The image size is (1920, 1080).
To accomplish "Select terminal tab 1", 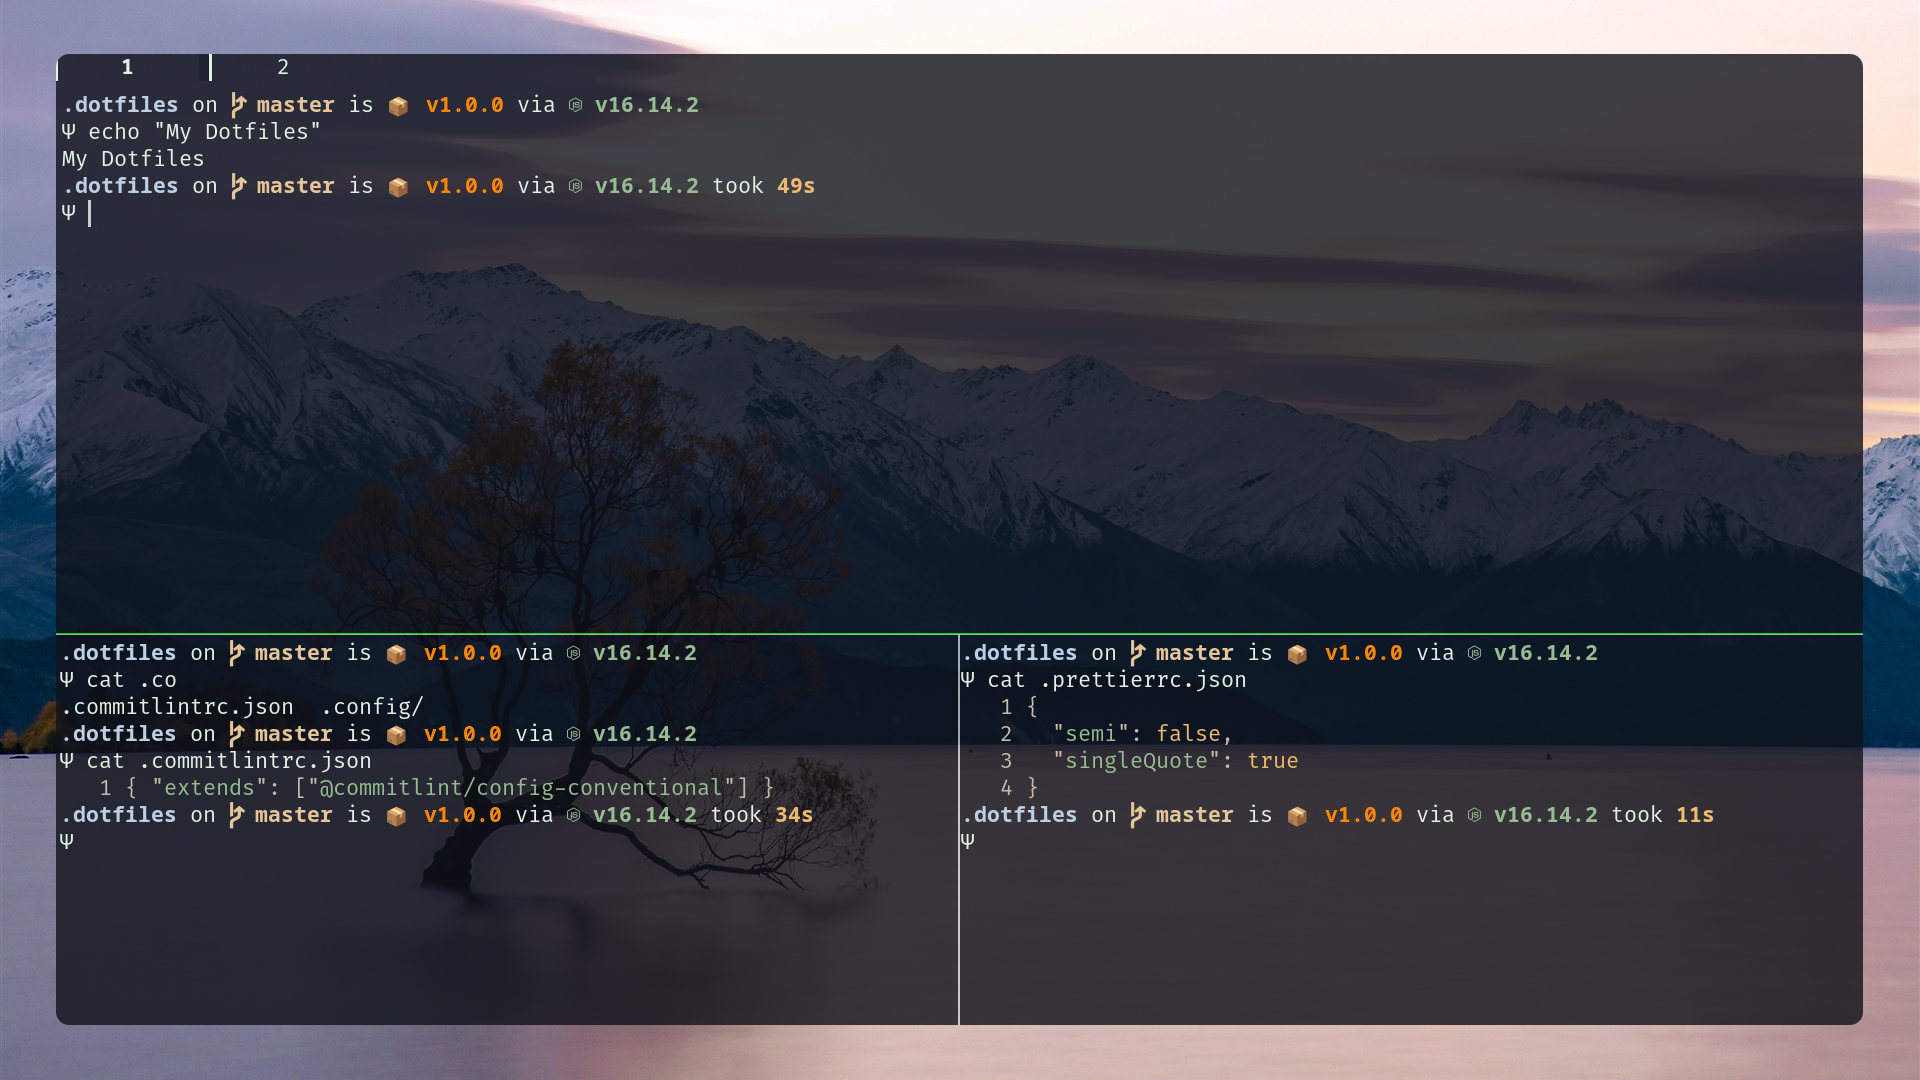I will pyautogui.click(x=127, y=67).
